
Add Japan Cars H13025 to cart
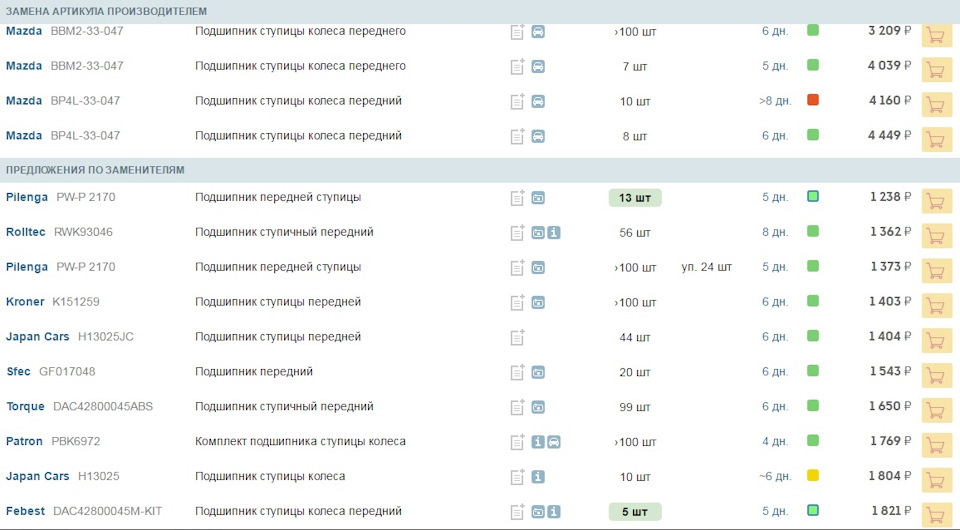click(937, 481)
